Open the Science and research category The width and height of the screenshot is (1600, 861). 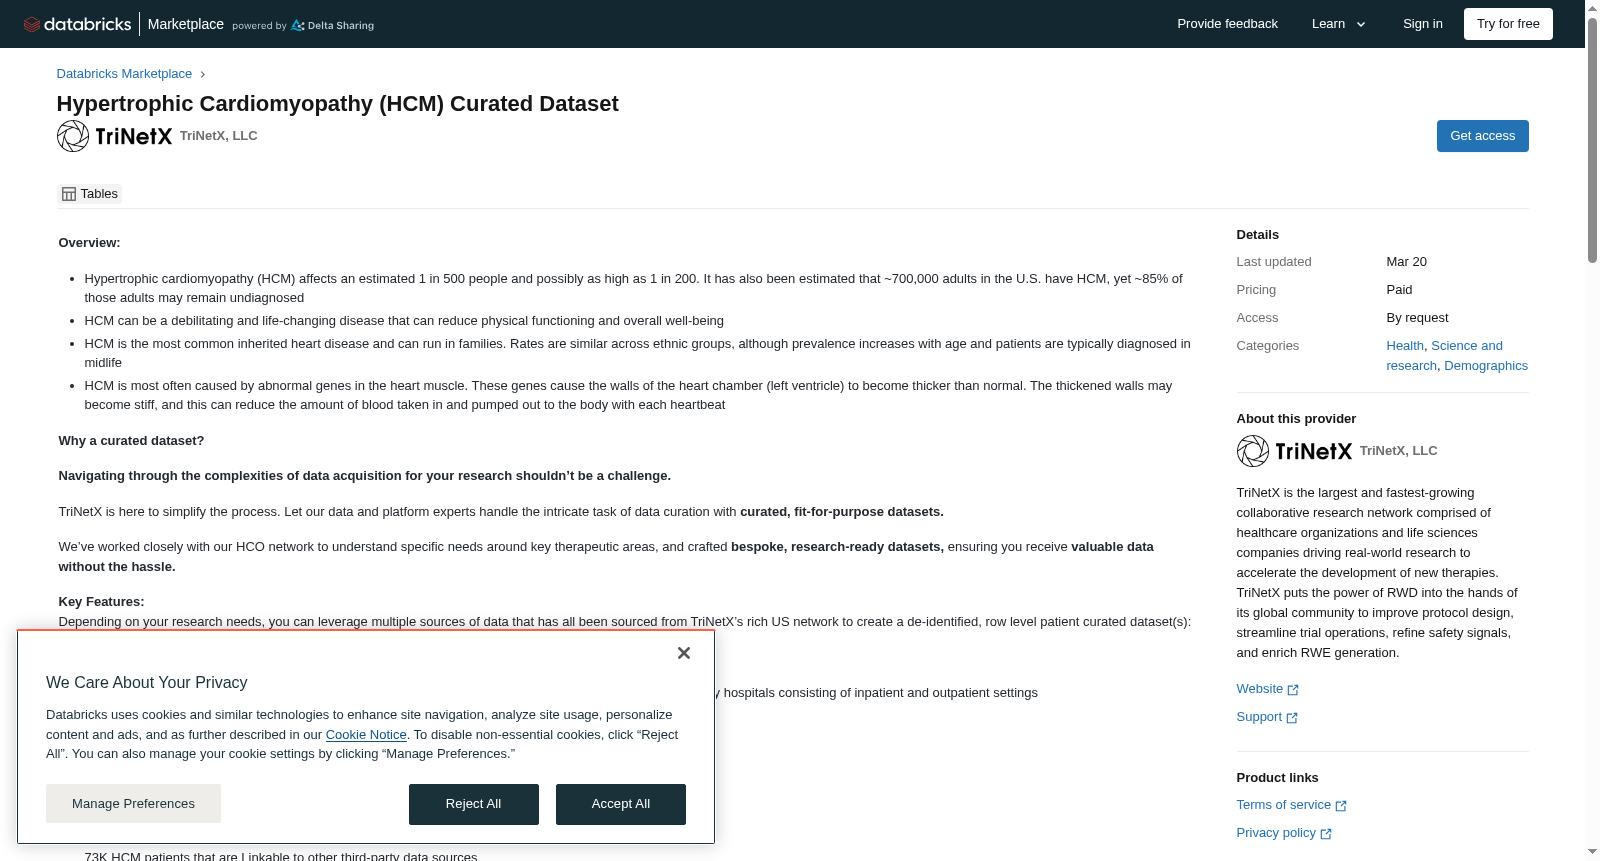[x=1445, y=356]
